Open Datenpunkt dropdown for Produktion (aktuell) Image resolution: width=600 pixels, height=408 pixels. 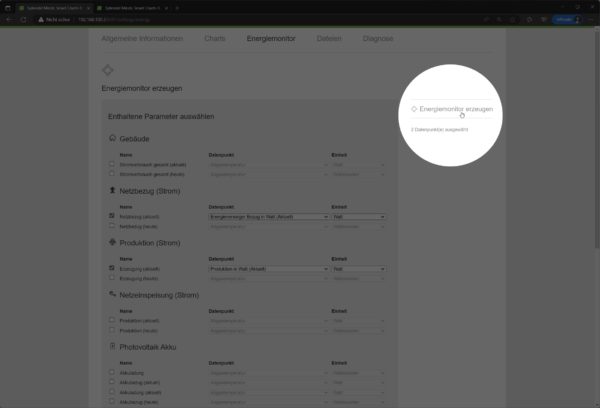(x=269, y=321)
